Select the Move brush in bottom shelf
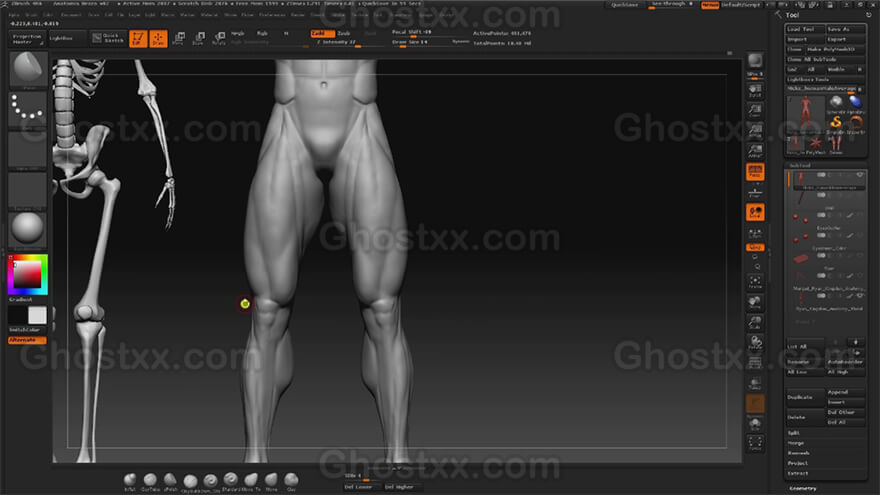This screenshot has height=495, width=880. 271,481
